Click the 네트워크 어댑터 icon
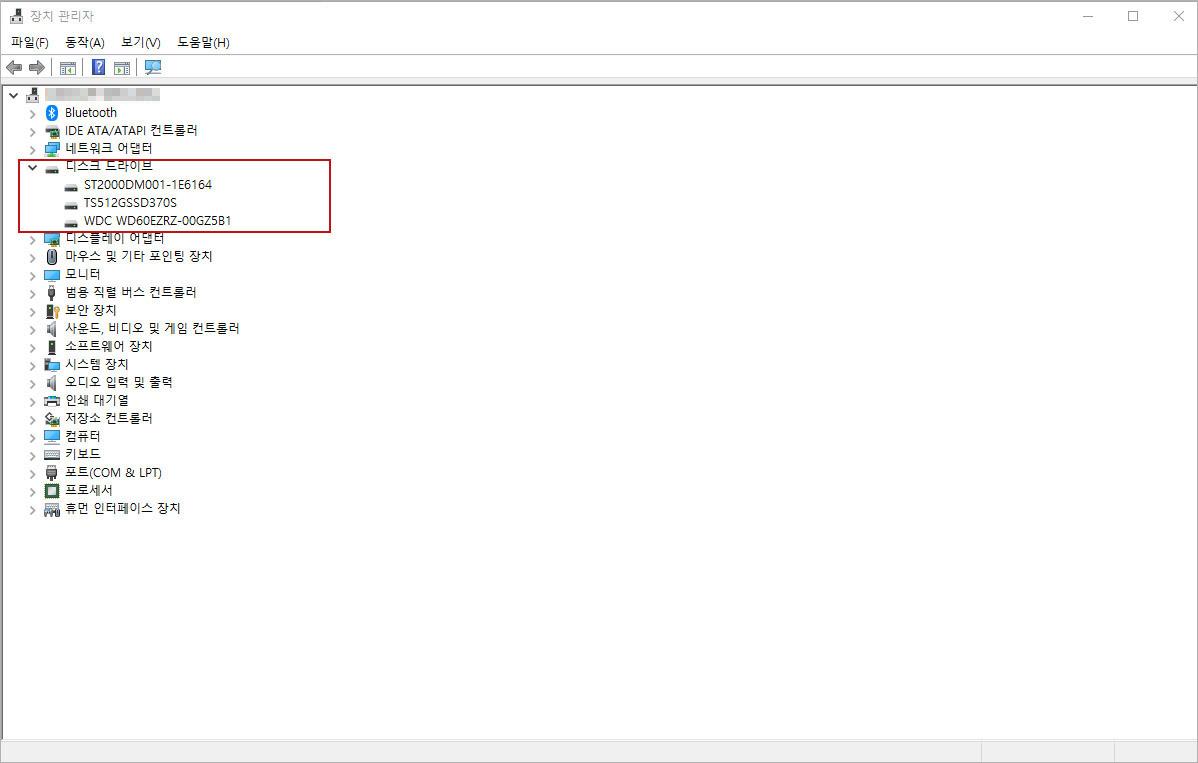 [x=52, y=148]
